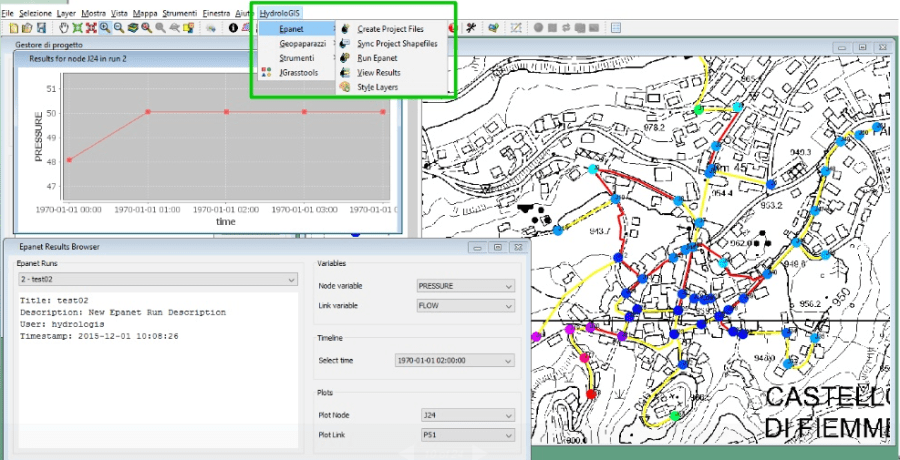
Task: Click the wrench tools toolbar icon
Action: 472,28
